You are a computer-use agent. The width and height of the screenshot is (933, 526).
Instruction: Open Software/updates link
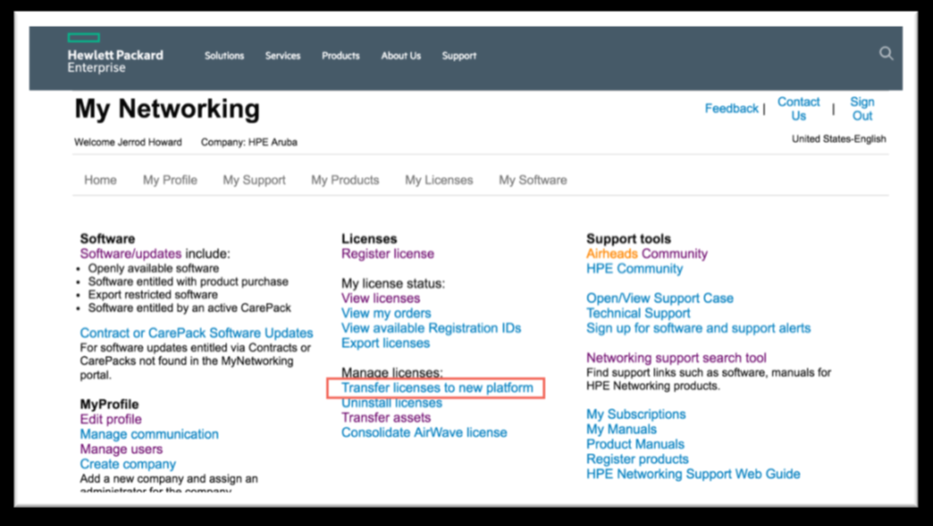(x=130, y=253)
